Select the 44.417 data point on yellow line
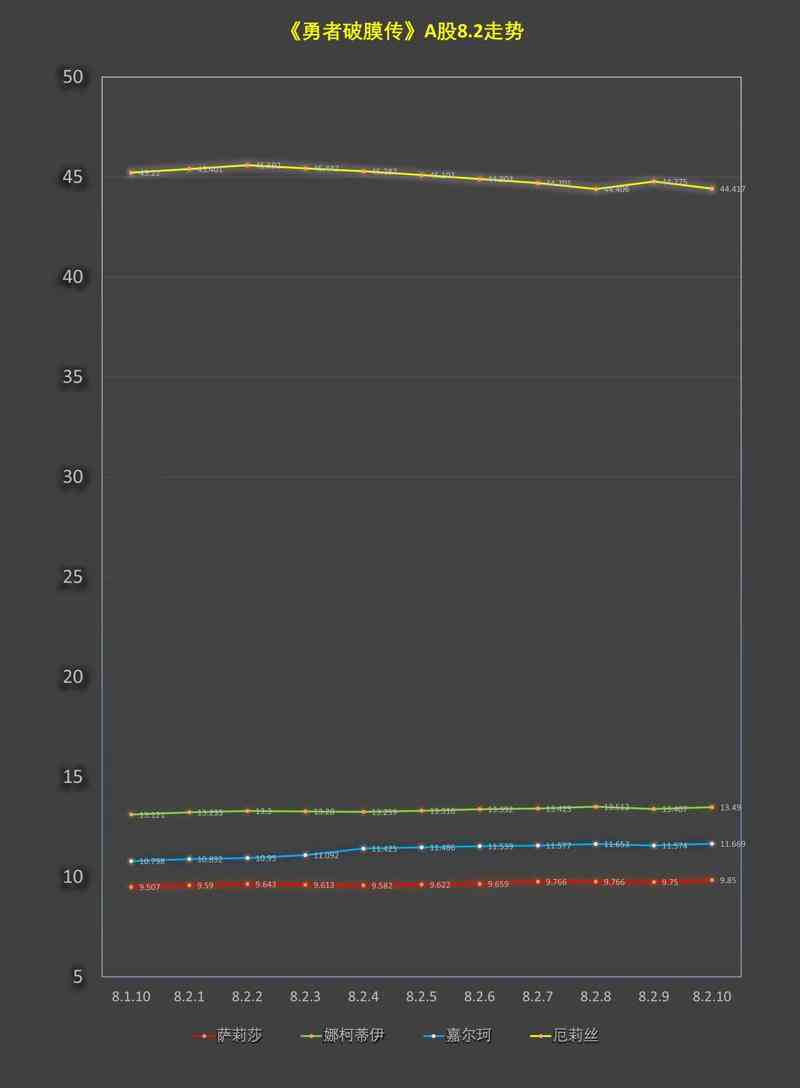Image resolution: width=800 pixels, height=1088 pixels. pos(711,188)
